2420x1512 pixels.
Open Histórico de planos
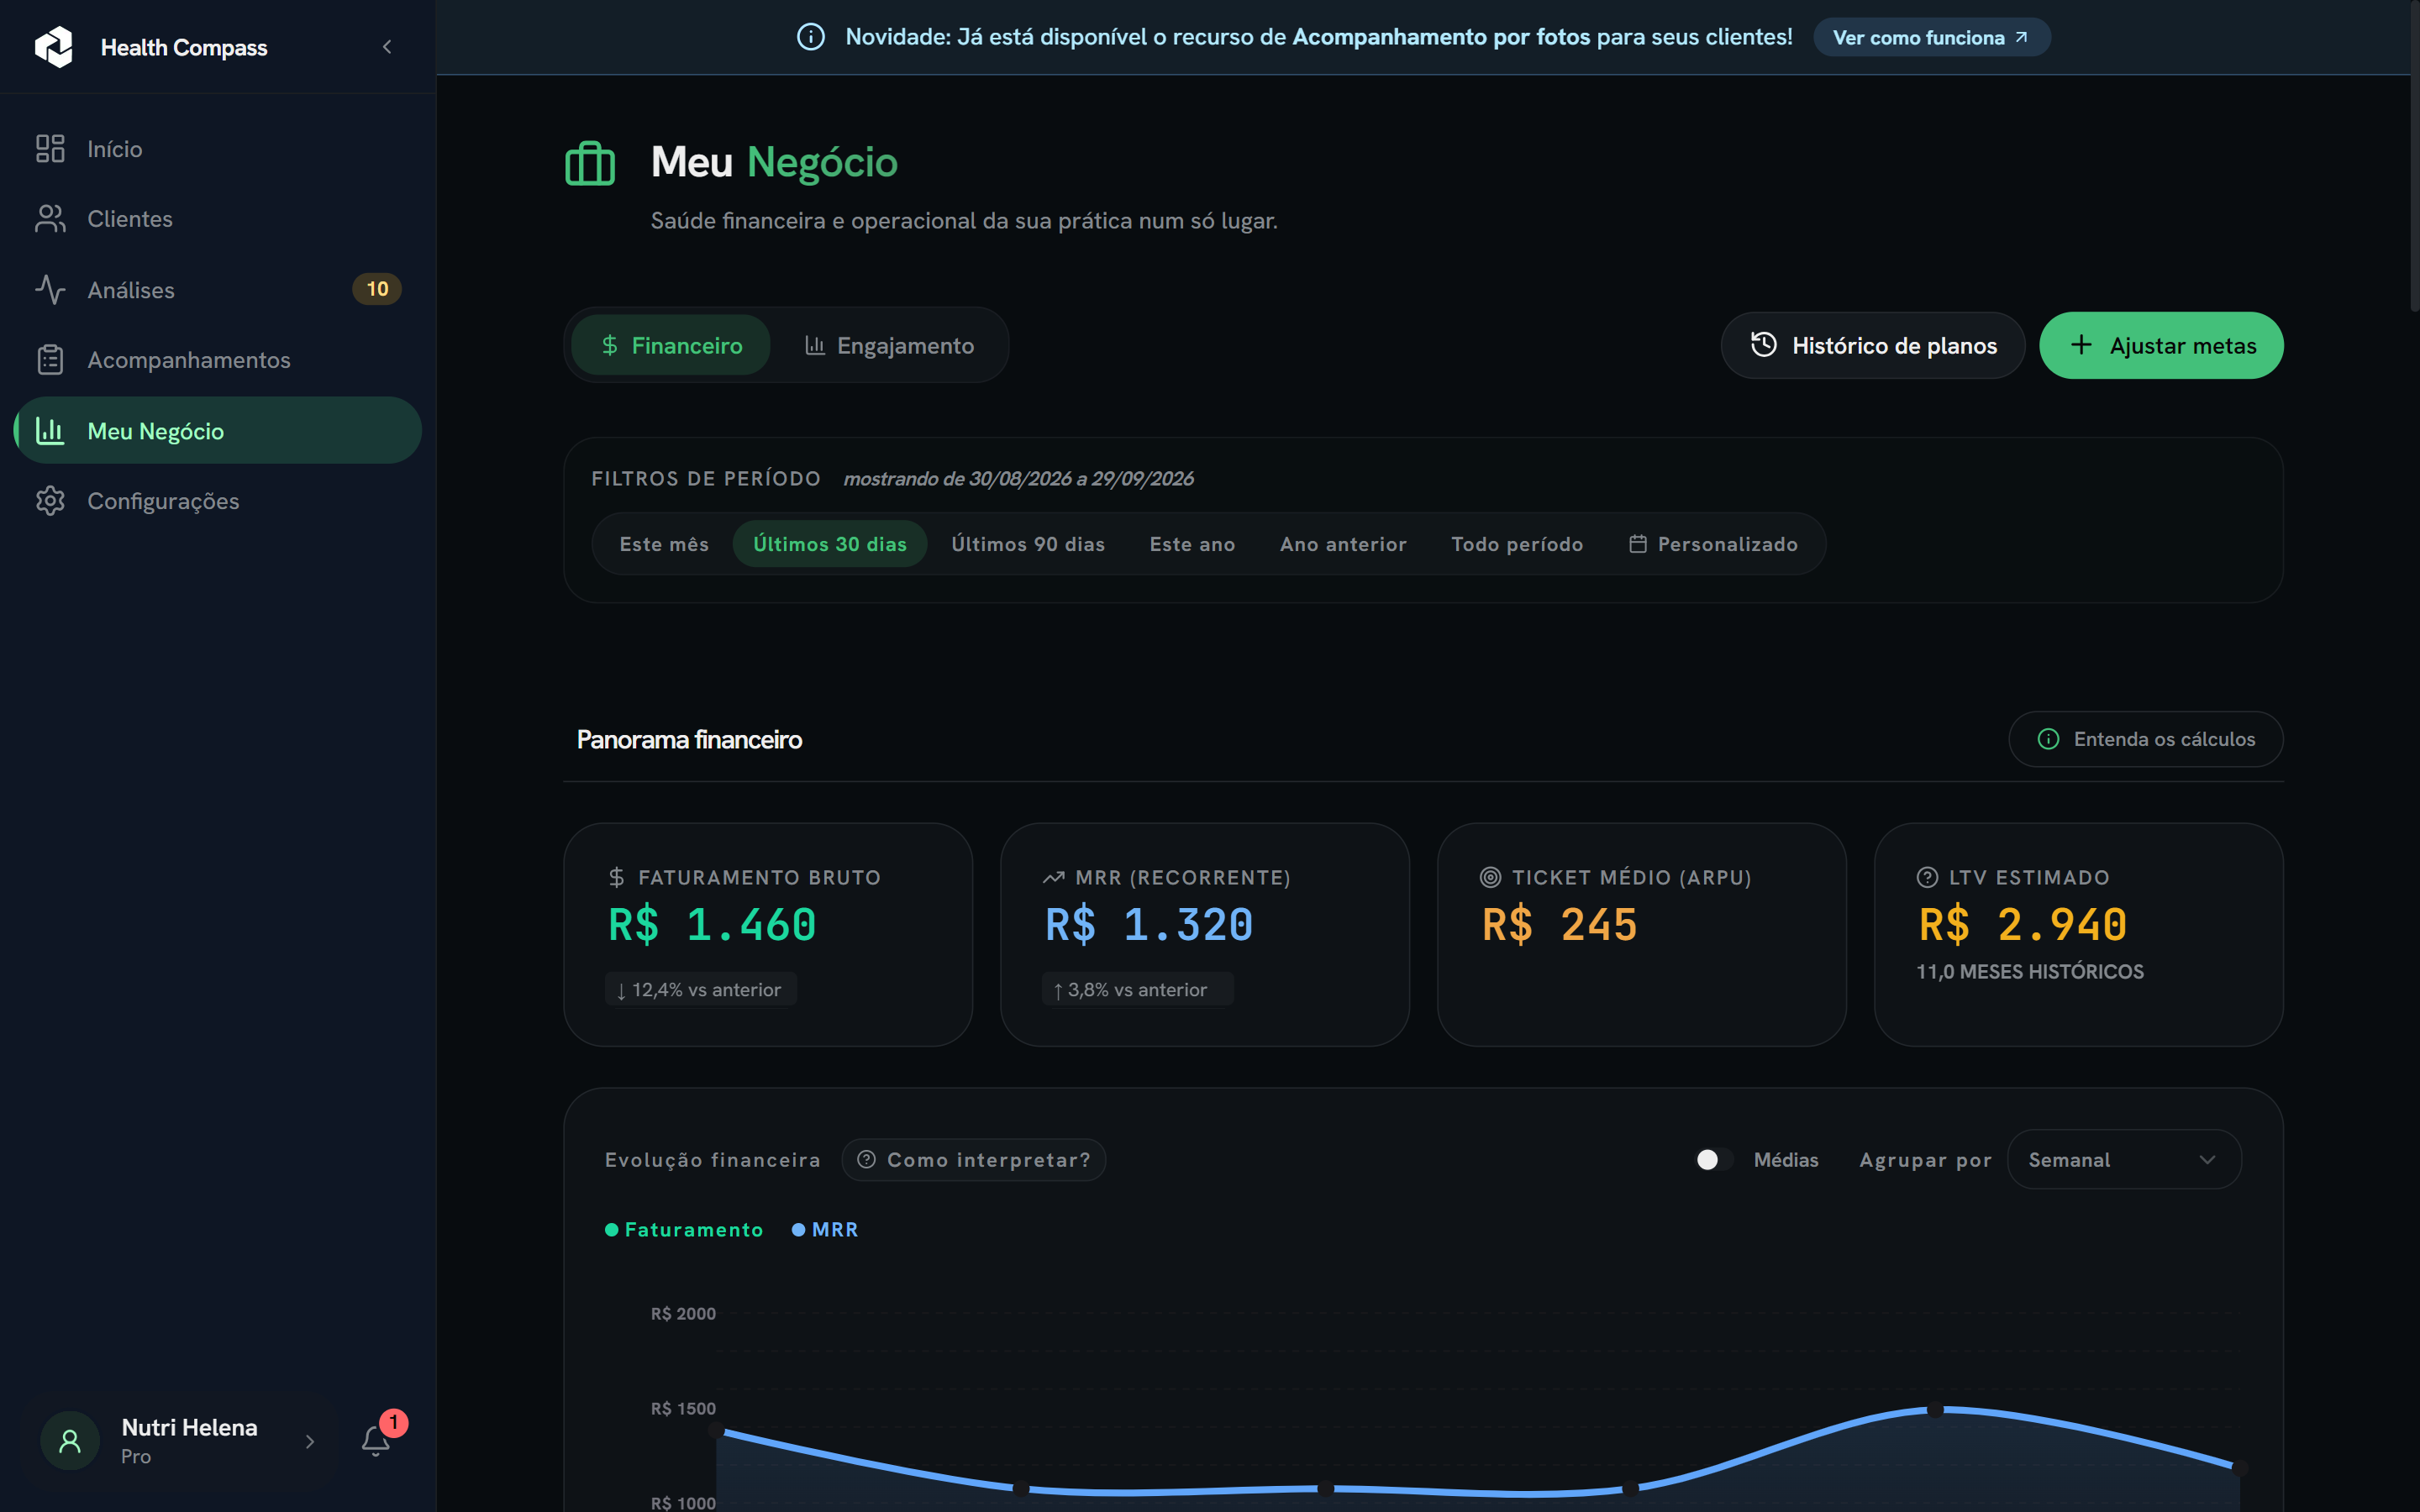(1872, 345)
